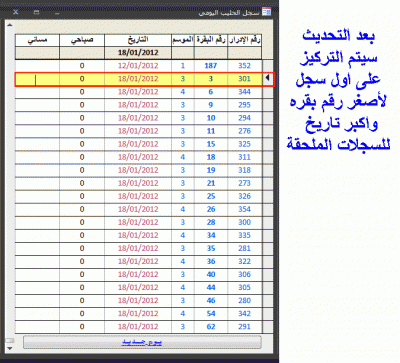Click cow number 26 in row 354
This screenshot has width=400, height=363.
coord(211,209)
